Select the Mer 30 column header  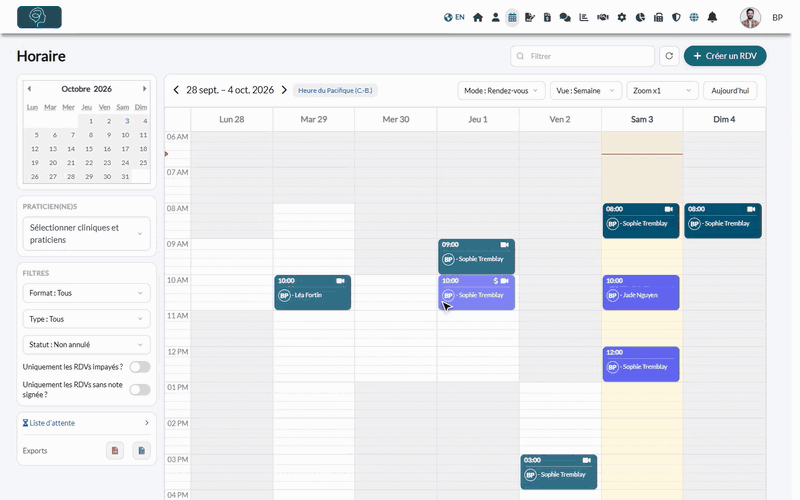pyautogui.click(x=396, y=119)
